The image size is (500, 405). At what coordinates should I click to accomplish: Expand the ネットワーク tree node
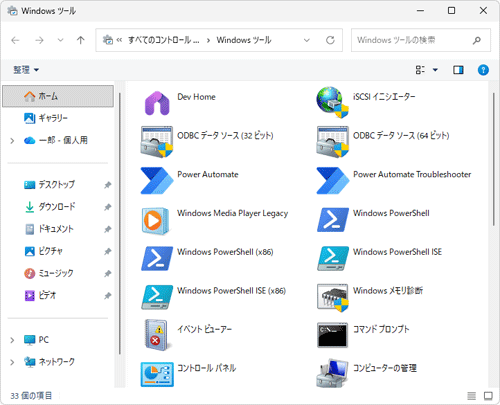tap(12, 362)
